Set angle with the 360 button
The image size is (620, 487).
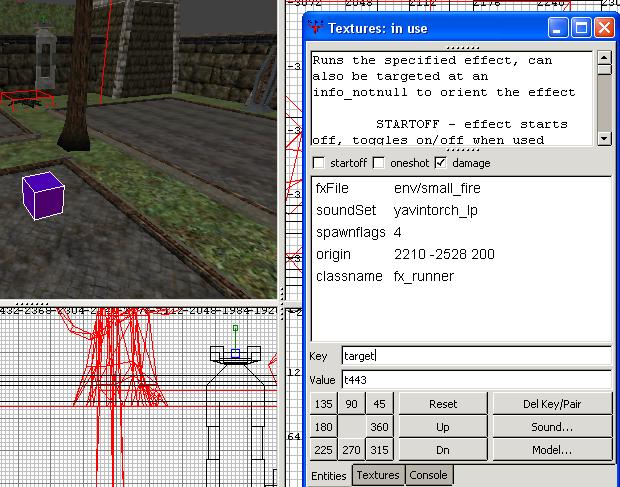pyautogui.click(x=379, y=427)
